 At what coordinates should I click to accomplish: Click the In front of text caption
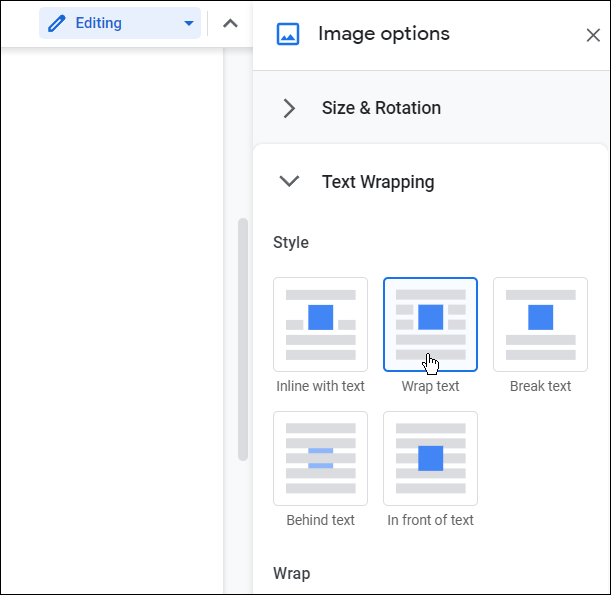point(430,520)
